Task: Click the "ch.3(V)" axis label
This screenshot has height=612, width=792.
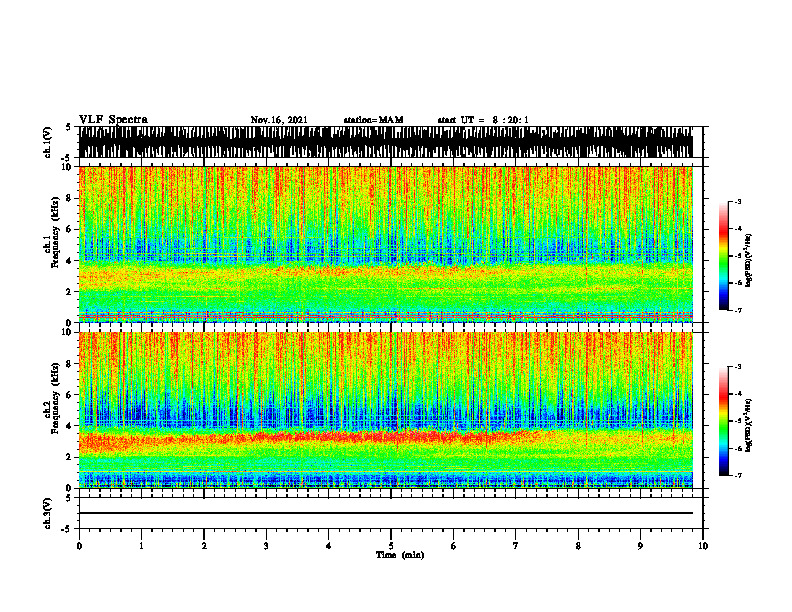Action: point(47,513)
